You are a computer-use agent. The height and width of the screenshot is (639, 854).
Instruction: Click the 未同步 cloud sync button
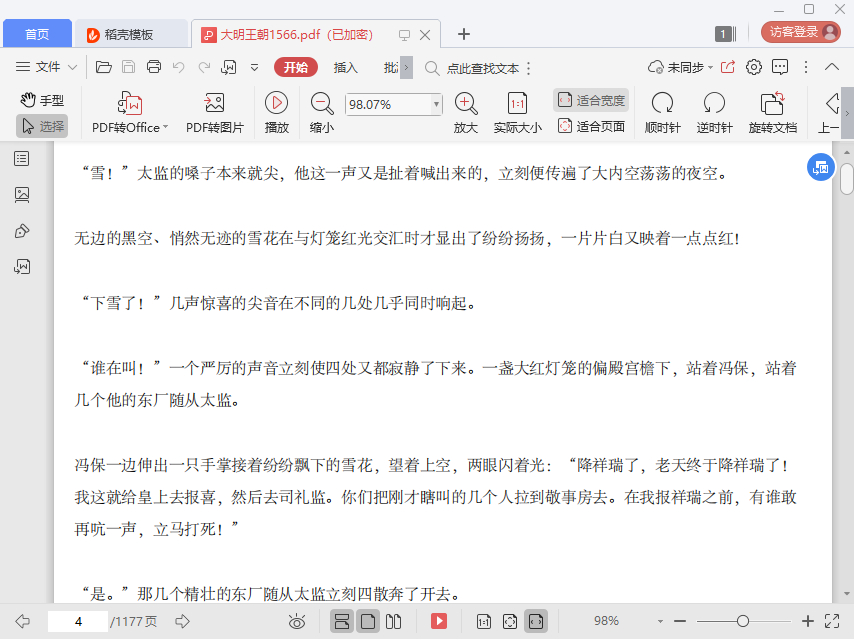coord(675,68)
